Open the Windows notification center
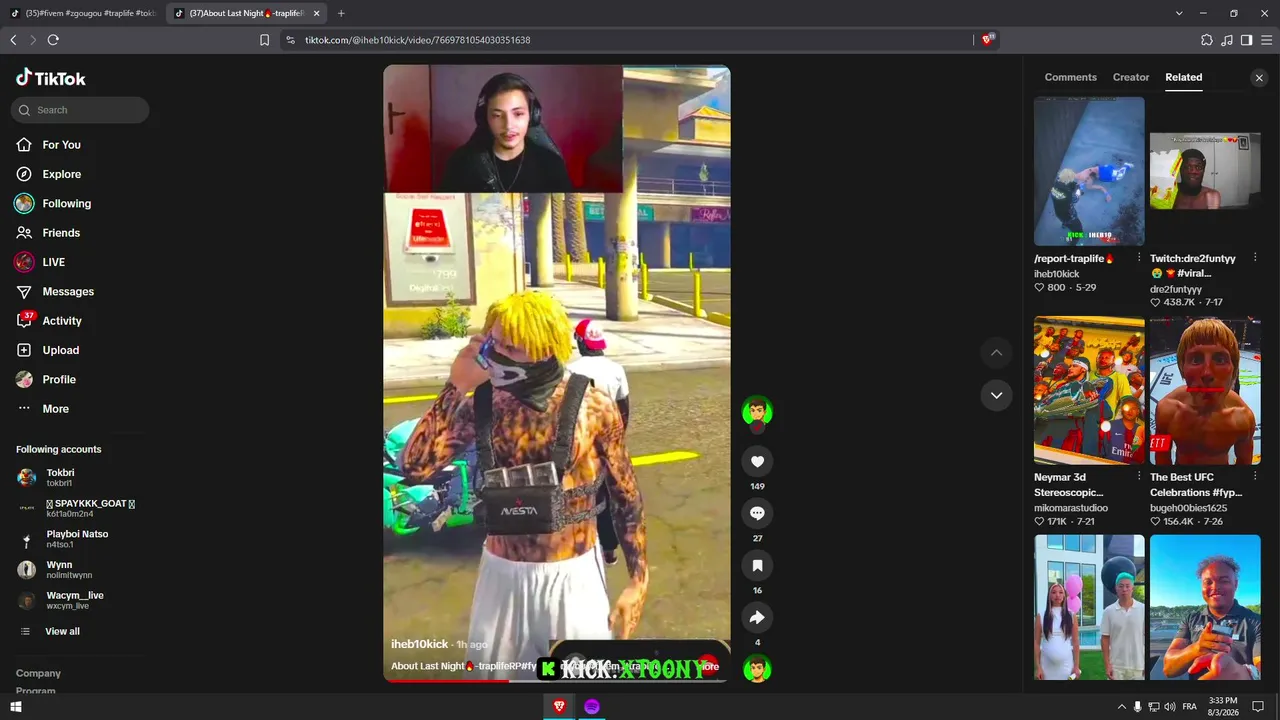Screen dimensions: 1280x720 [x=1258, y=707]
